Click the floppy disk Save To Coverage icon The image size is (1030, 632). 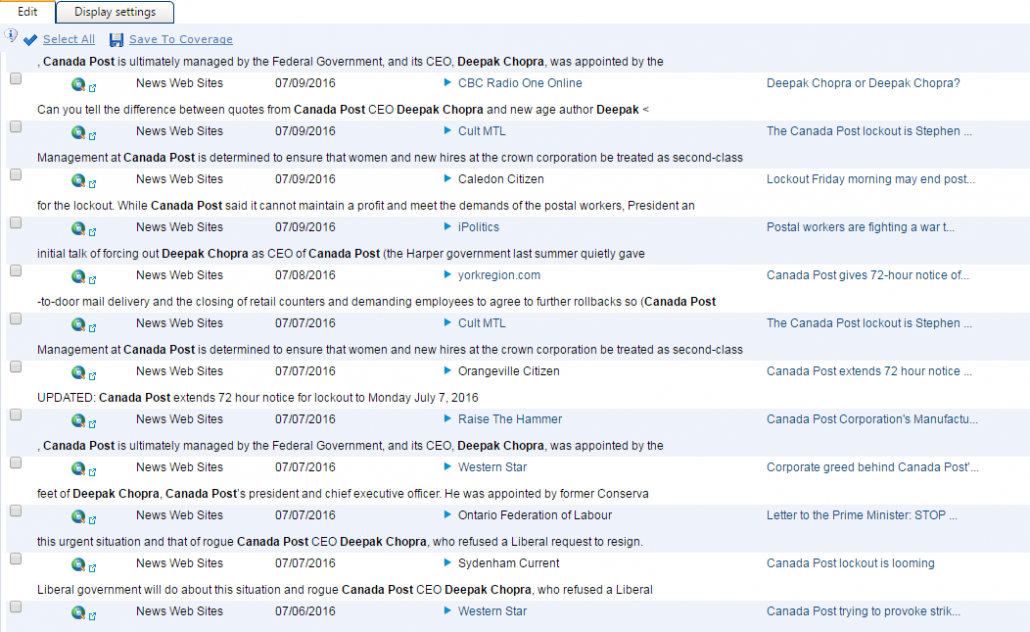pyautogui.click(x=116, y=40)
